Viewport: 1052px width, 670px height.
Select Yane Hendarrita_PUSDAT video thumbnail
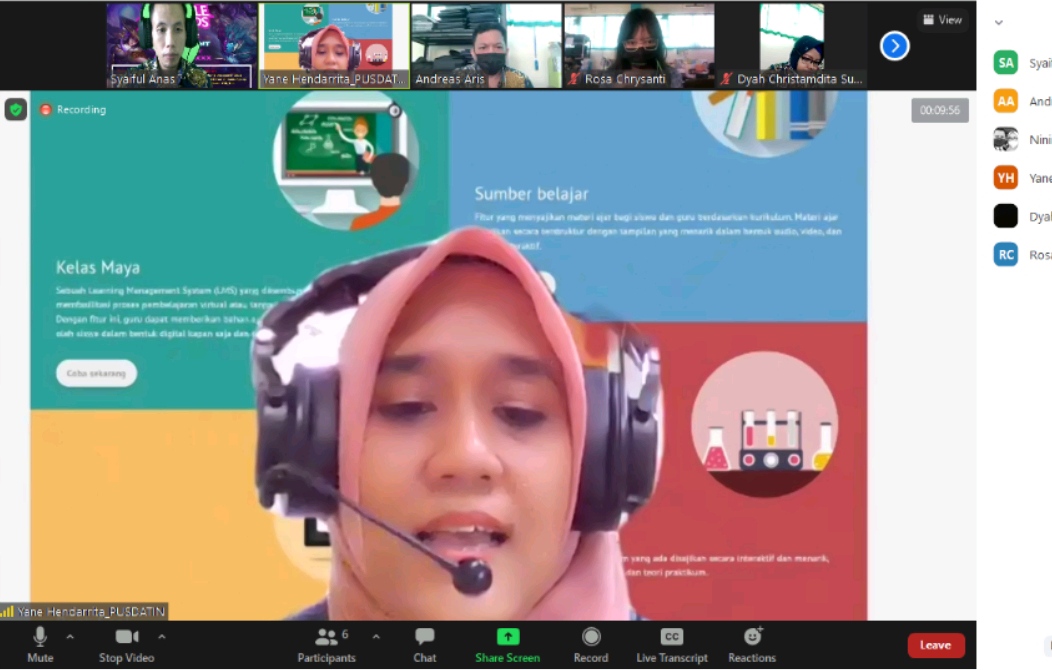[x=334, y=46]
